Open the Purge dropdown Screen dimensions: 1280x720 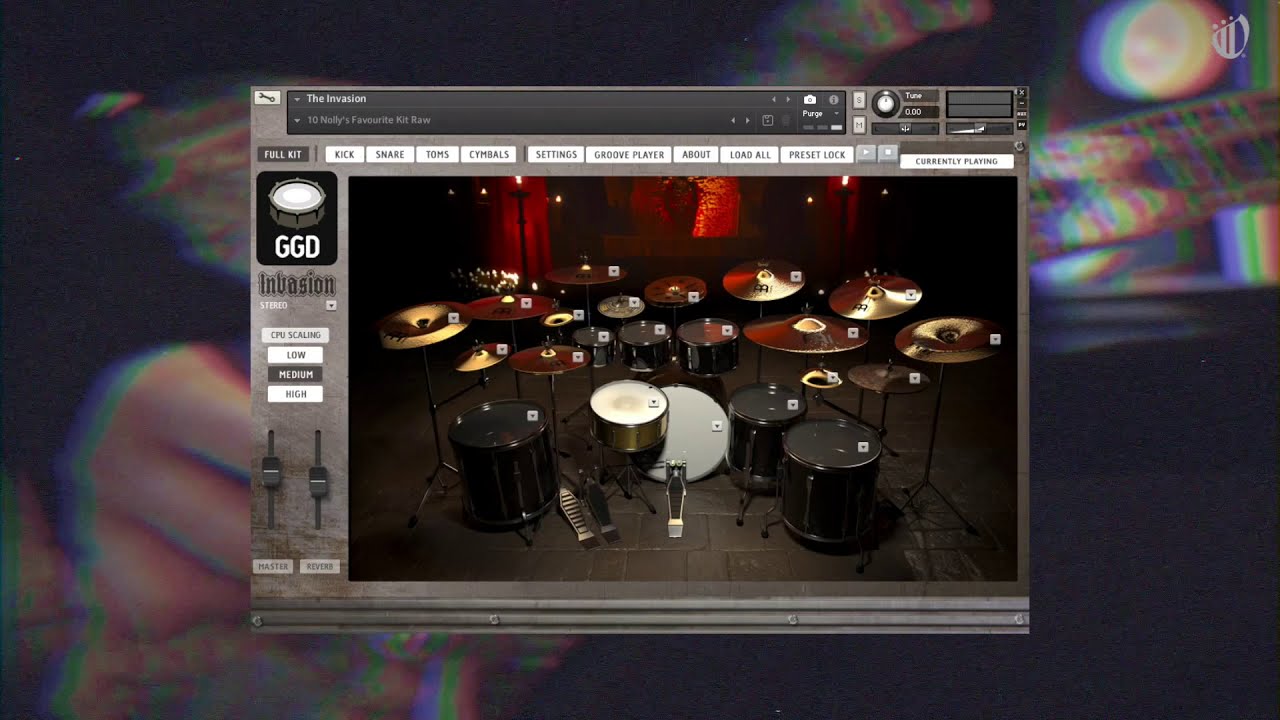click(820, 113)
